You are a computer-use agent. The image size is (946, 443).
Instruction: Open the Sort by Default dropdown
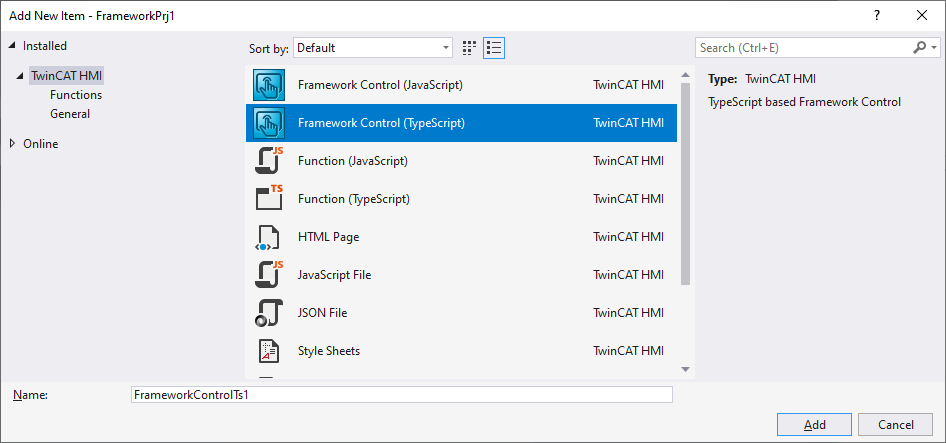373,48
